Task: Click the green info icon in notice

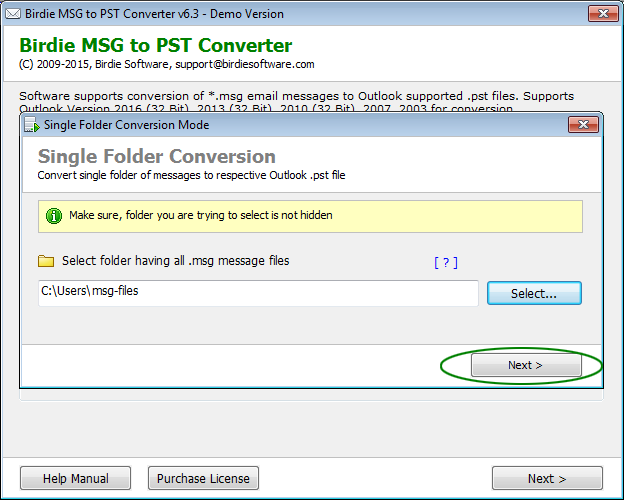Action: click(x=54, y=216)
